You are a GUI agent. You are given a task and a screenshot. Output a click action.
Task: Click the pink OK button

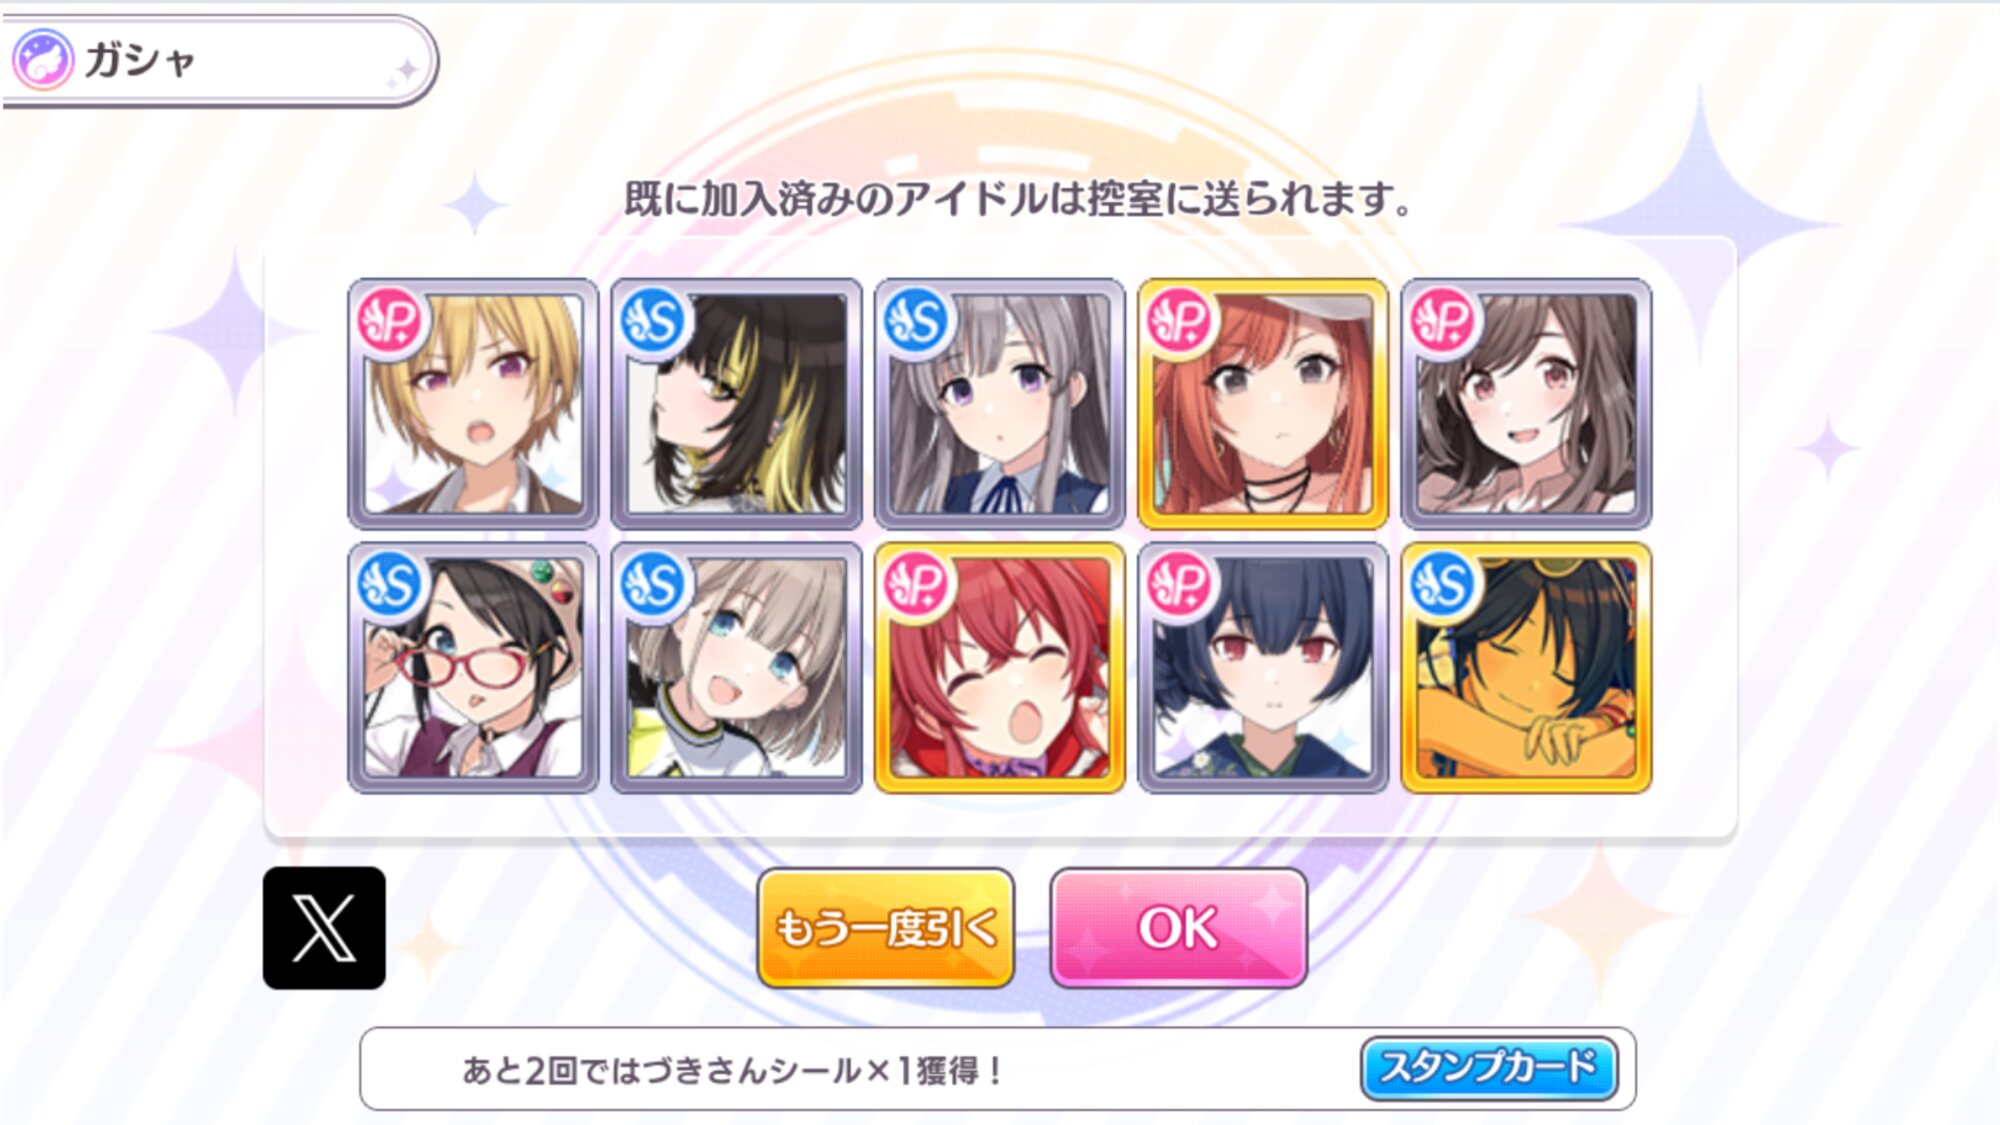(1179, 928)
